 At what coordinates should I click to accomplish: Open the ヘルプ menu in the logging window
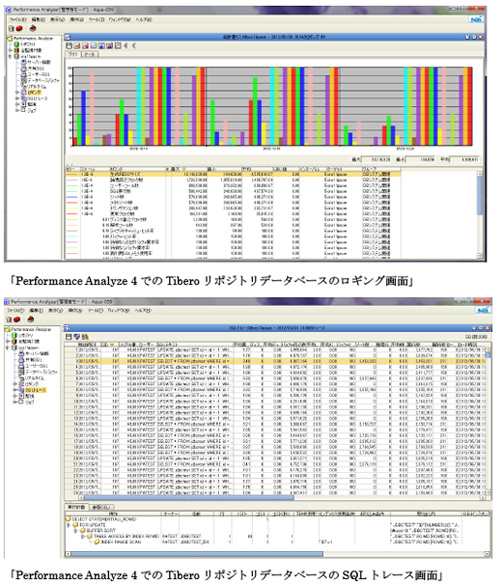click(x=143, y=19)
